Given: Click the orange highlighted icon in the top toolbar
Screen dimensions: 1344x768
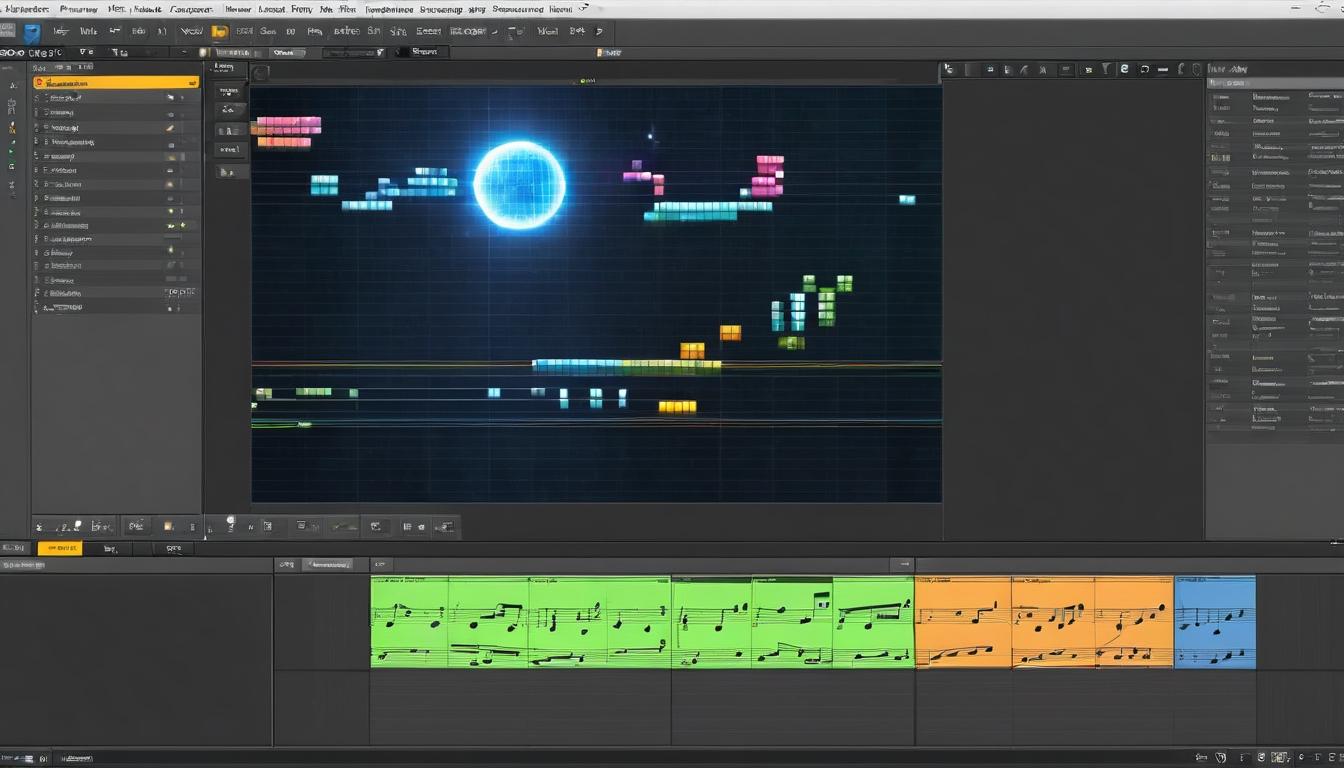Looking at the screenshot, I should (219, 32).
